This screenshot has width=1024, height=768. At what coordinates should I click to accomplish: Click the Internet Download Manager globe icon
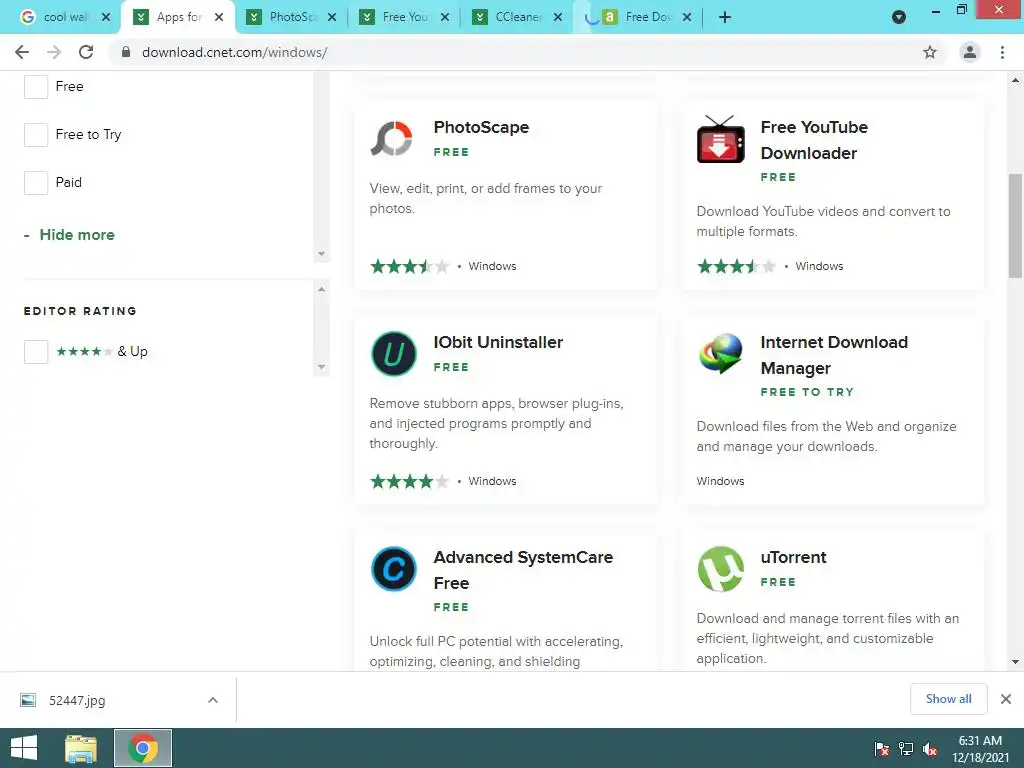[x=720, y=353]
